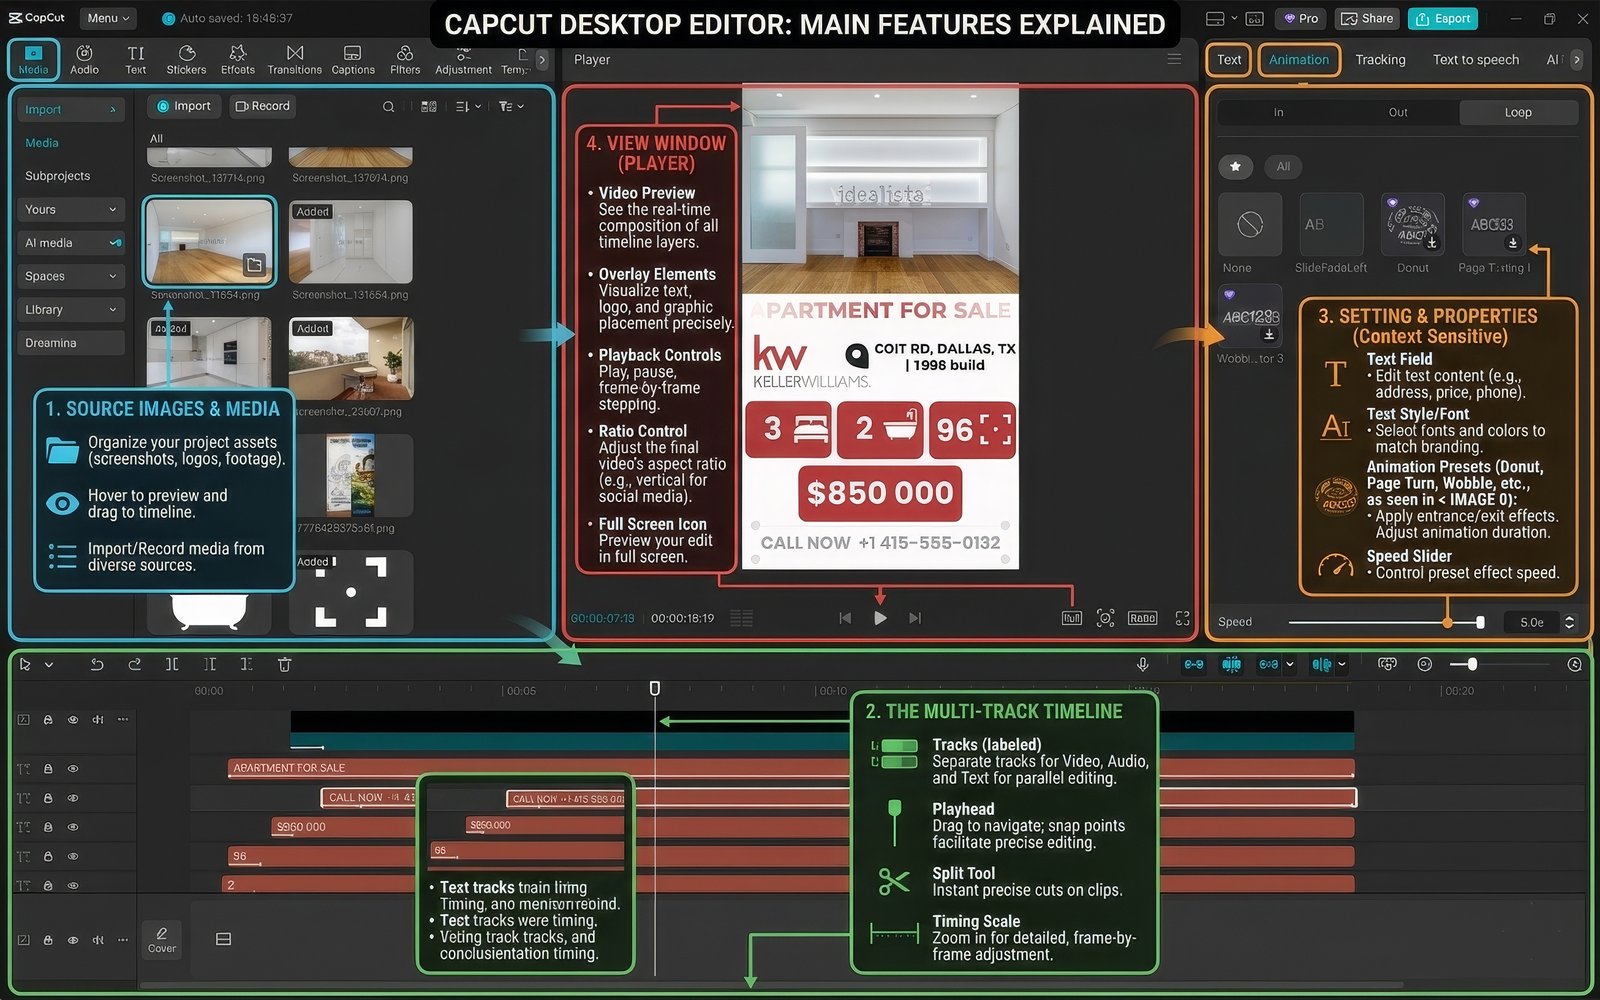Open the Menu dropdown in title bar

(108, 18)
